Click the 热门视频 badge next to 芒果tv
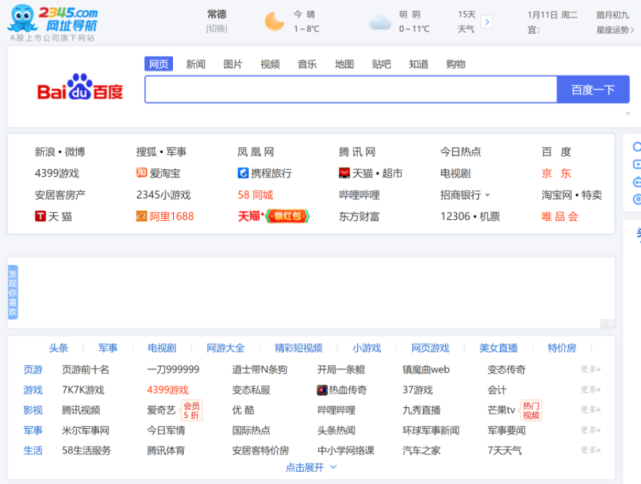 pyautogui.click(x=531, y=410)
